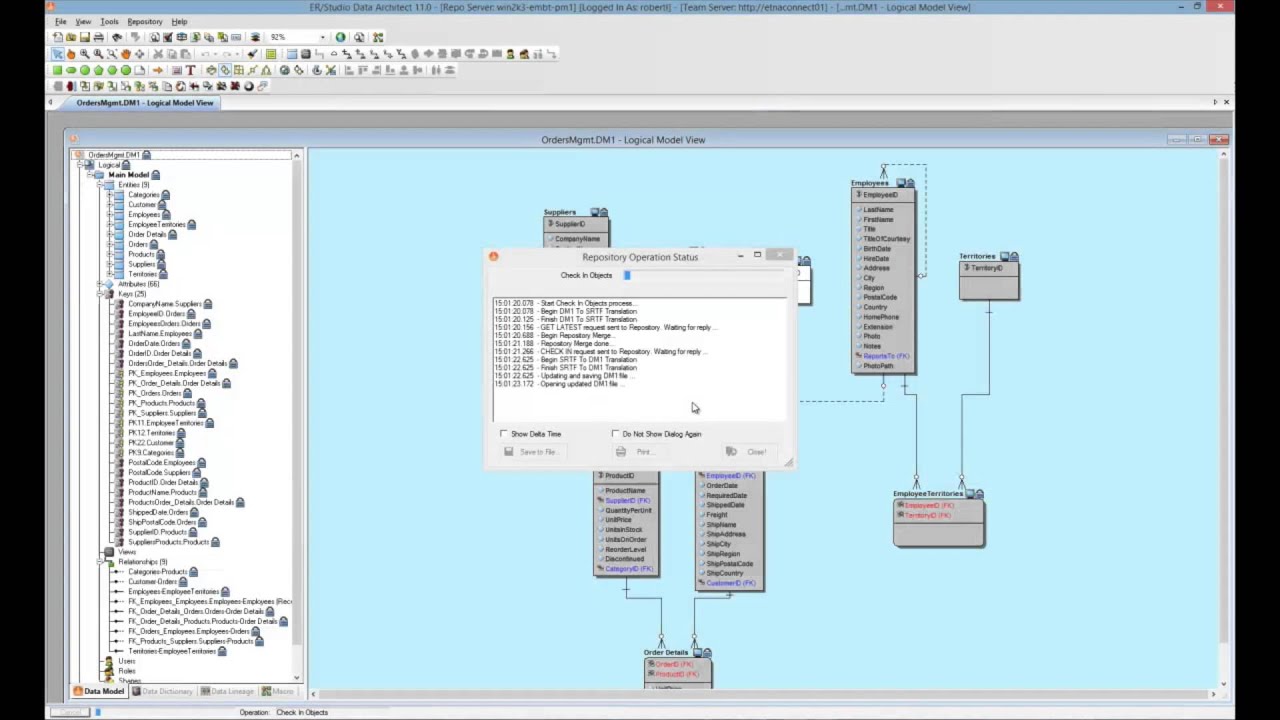Select Order Details entity in tree
This screenshot has width=1280, height=720.
[x=147, y=234]
